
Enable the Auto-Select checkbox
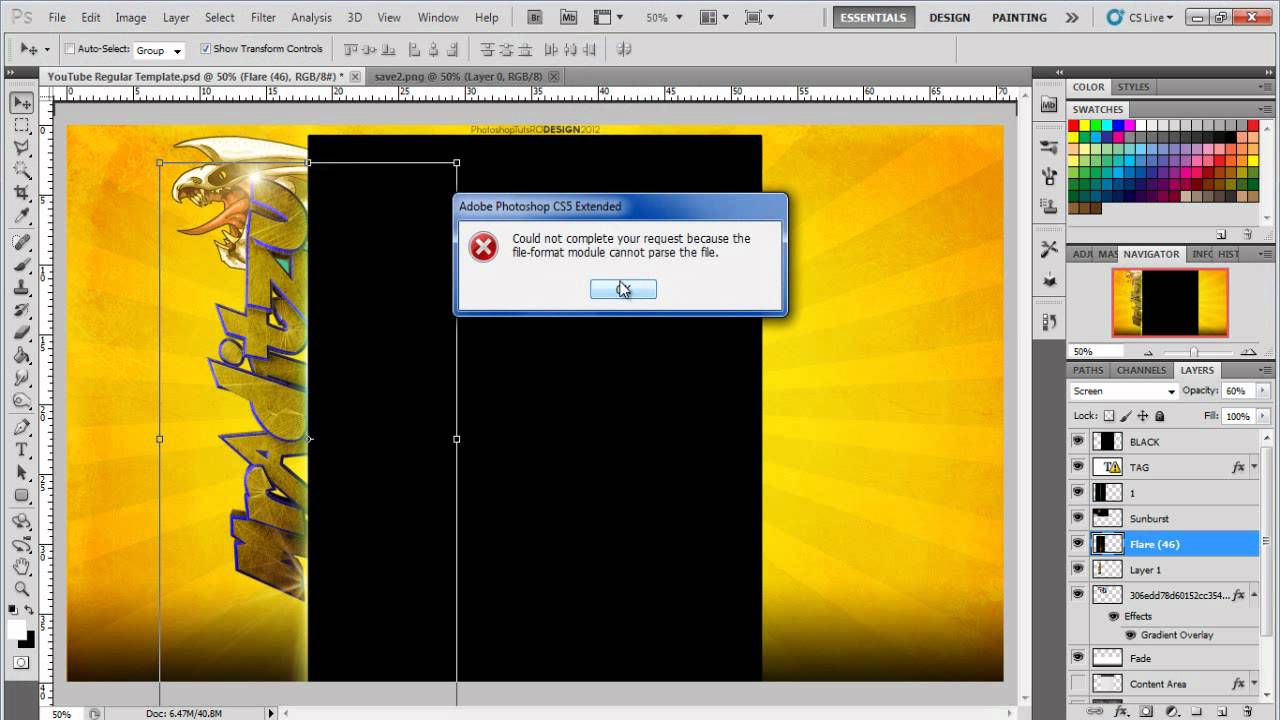70,49
